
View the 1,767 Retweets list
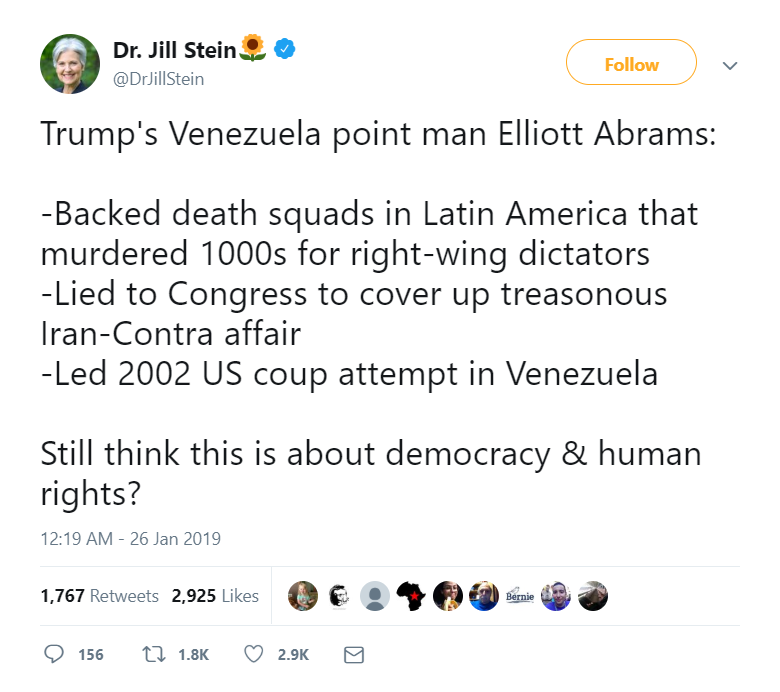point(100,596)
